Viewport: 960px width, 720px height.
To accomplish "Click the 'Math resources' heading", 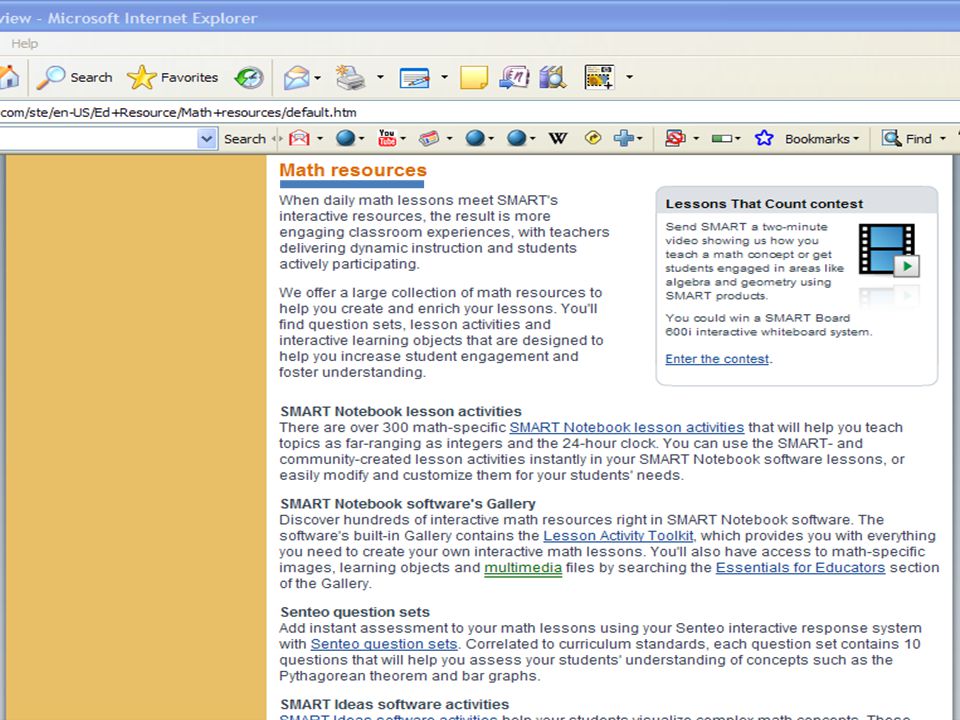I will coord(353,170).
